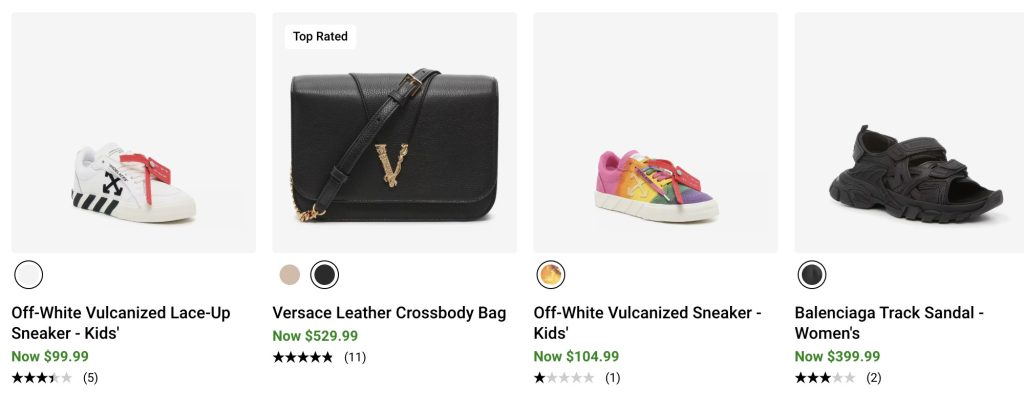
Task: Click Off-White Vulcanized Sneaker - Kids' title
Action: coord(647,323)
